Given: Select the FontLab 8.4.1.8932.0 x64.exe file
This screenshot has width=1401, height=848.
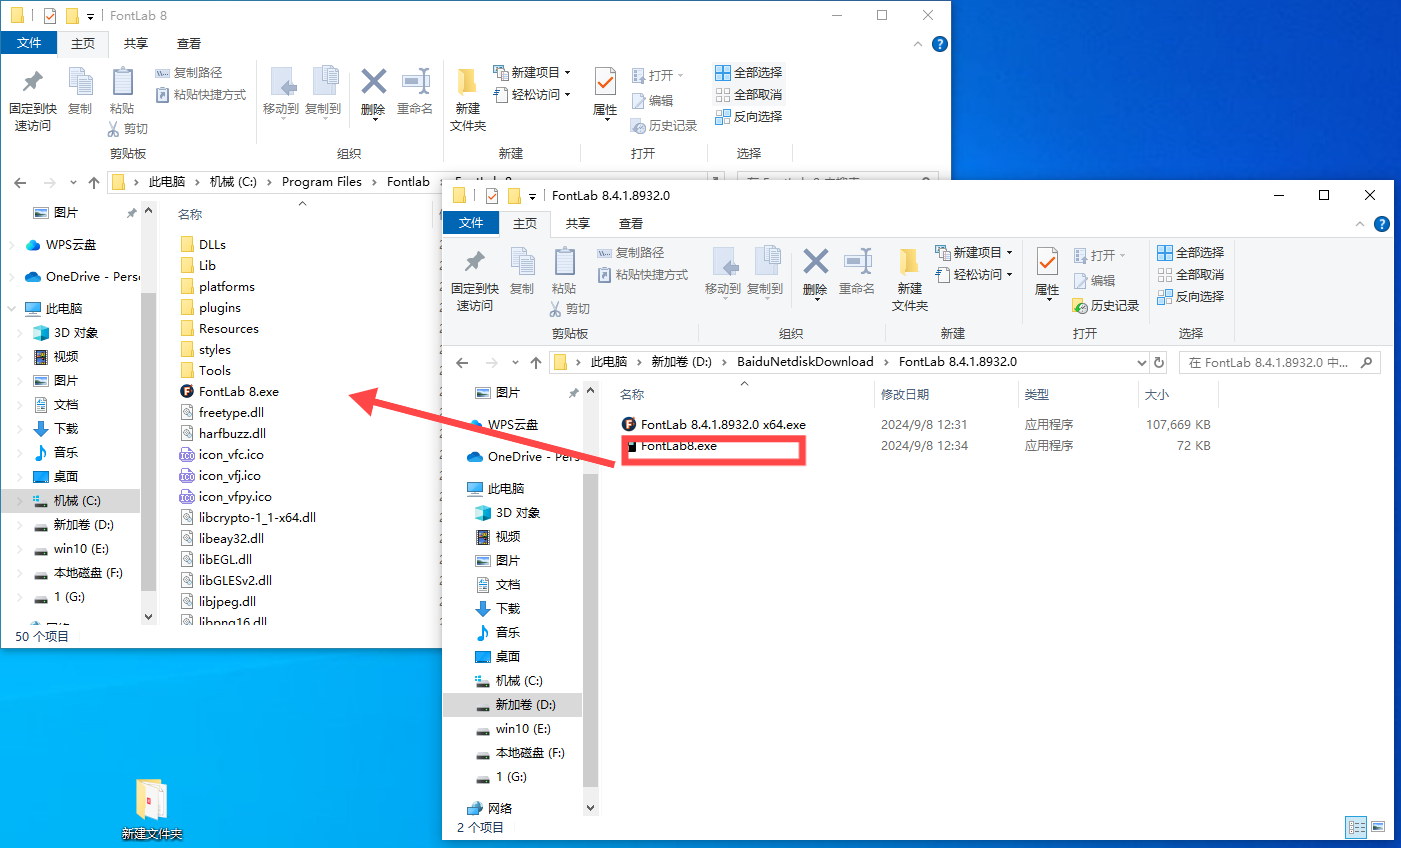Looking at the screenshot, I should (722, 425).
